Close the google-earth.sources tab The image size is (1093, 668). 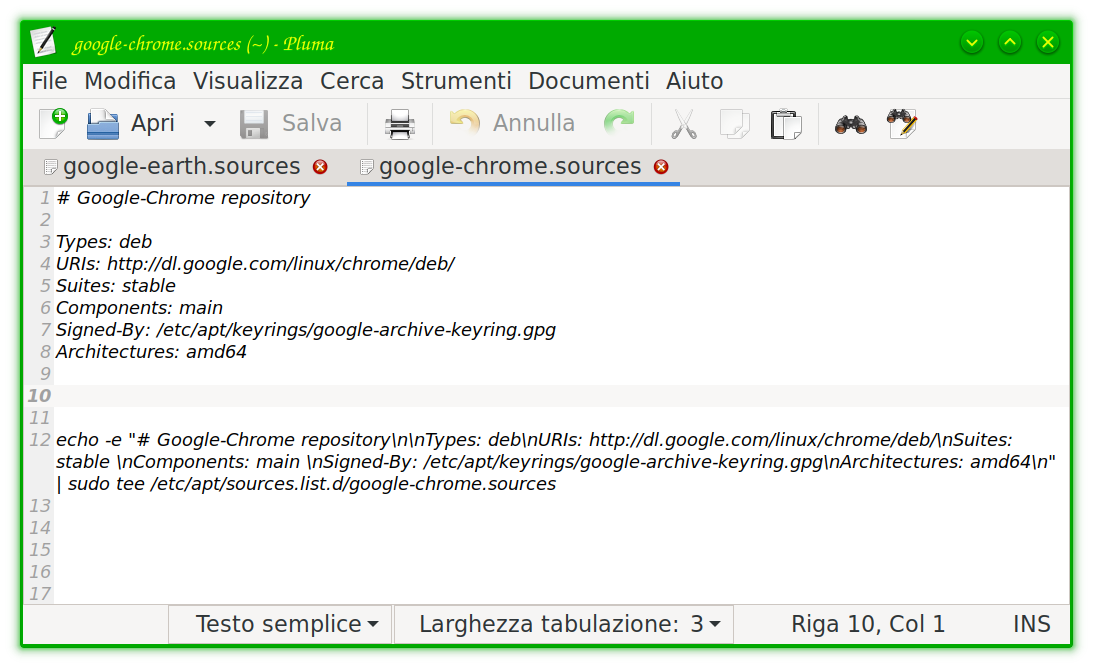pyautogui.click(x=320, y=167)
